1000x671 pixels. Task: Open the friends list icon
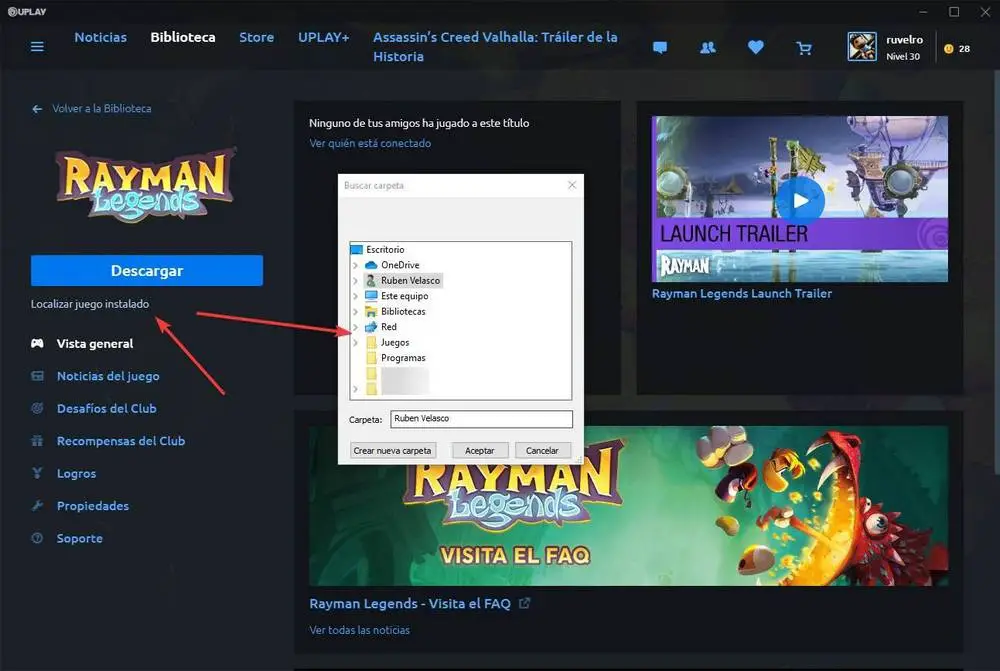708,47
